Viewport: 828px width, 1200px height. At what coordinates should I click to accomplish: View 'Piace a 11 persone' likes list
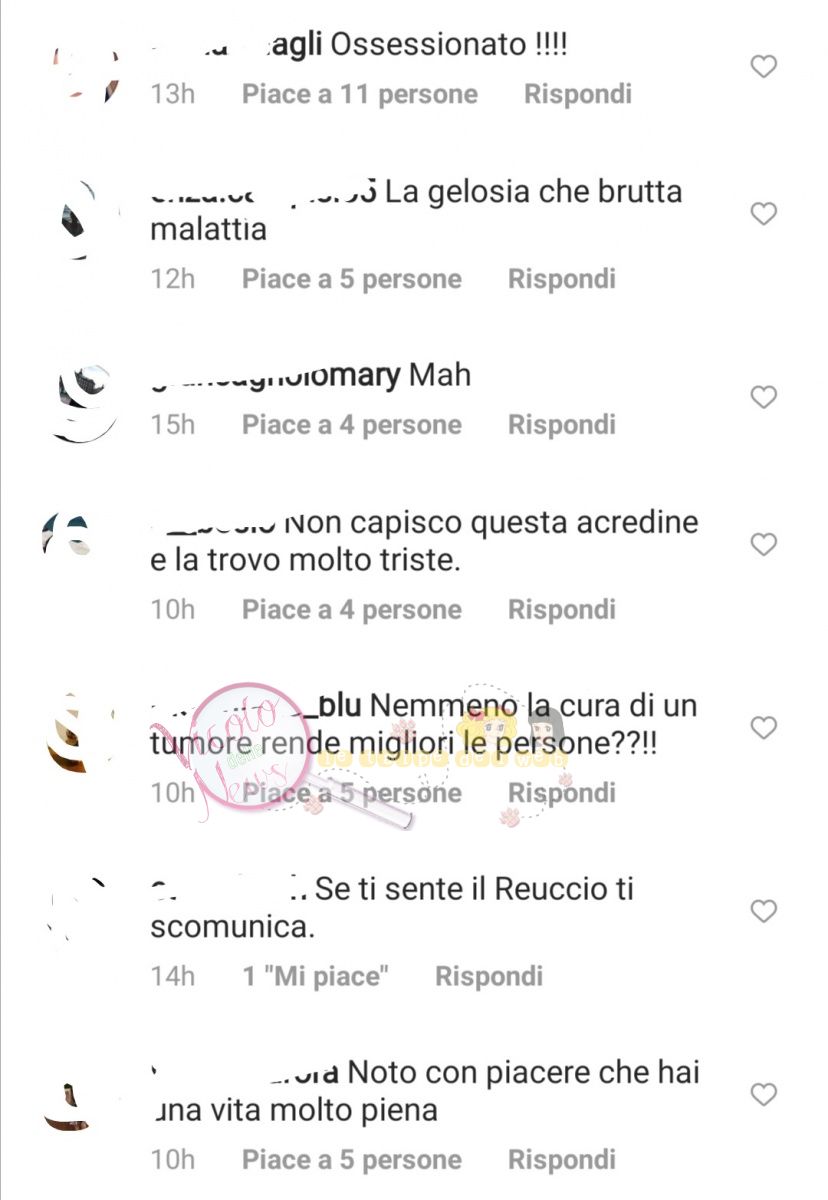[x=360, y=94]
